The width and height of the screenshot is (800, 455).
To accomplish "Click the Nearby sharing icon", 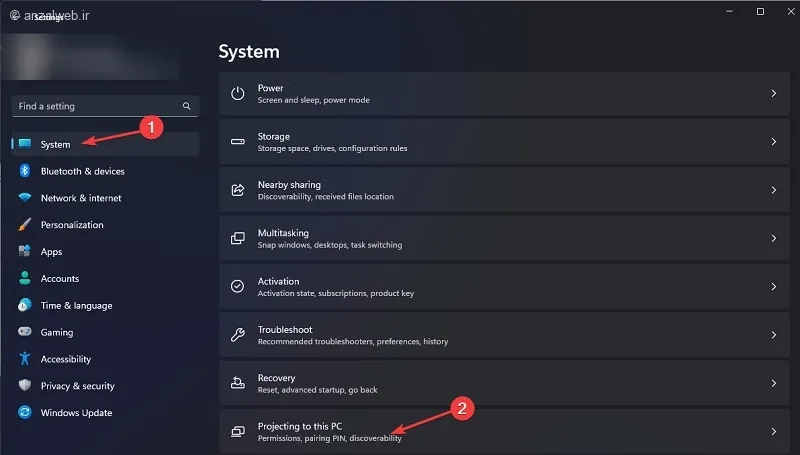I will [237, 190].
